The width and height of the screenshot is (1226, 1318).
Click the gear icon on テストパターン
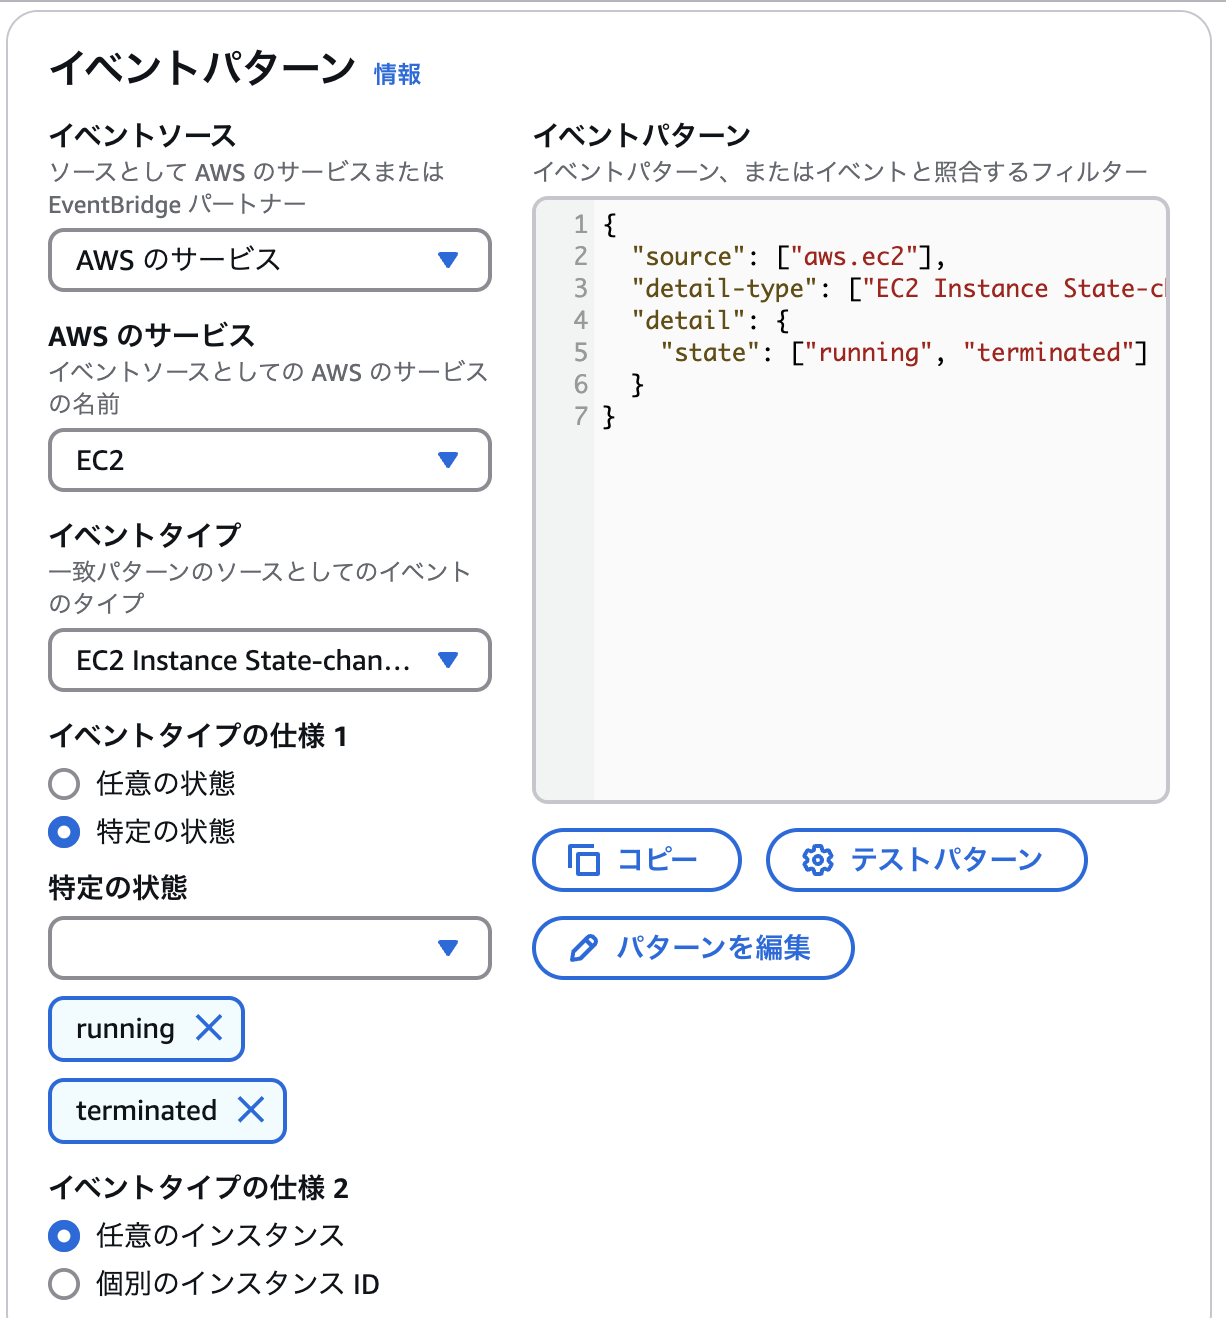coord(817,860)
